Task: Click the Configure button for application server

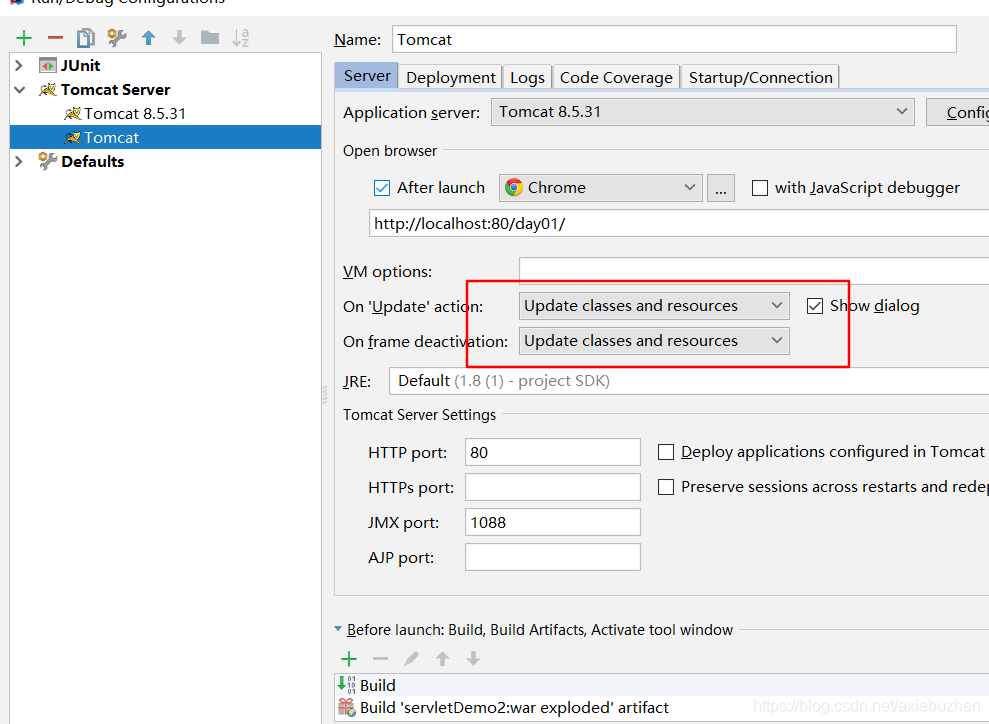Action: point(957,112)
